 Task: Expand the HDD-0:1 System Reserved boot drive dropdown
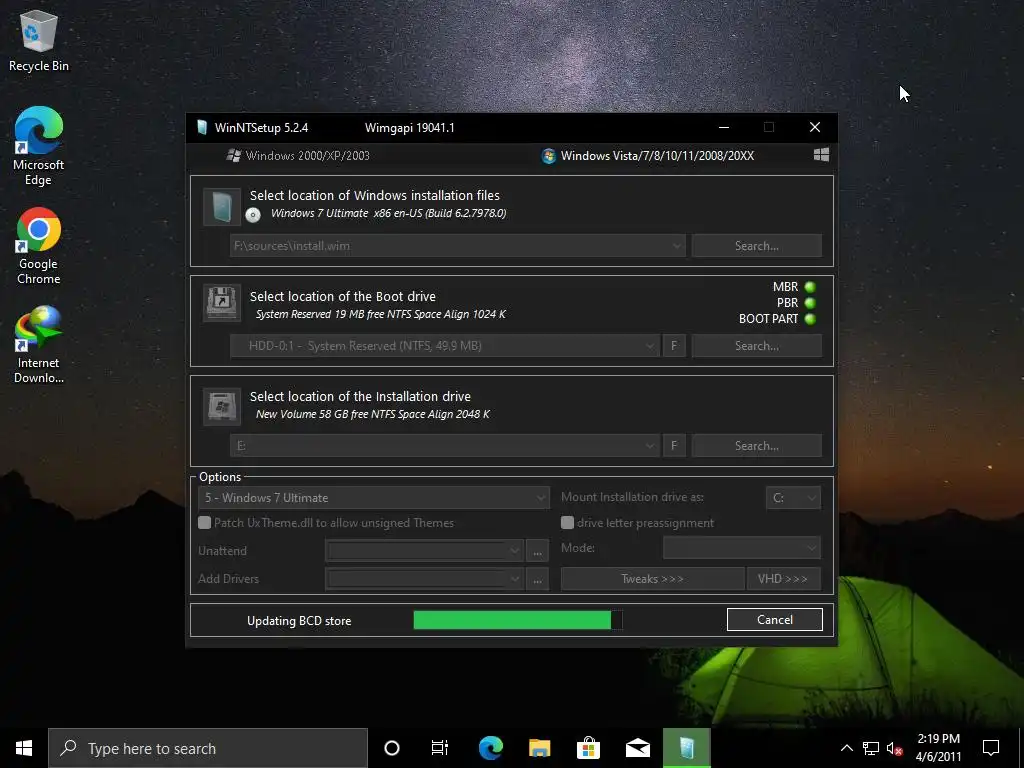tap(650, 346)
